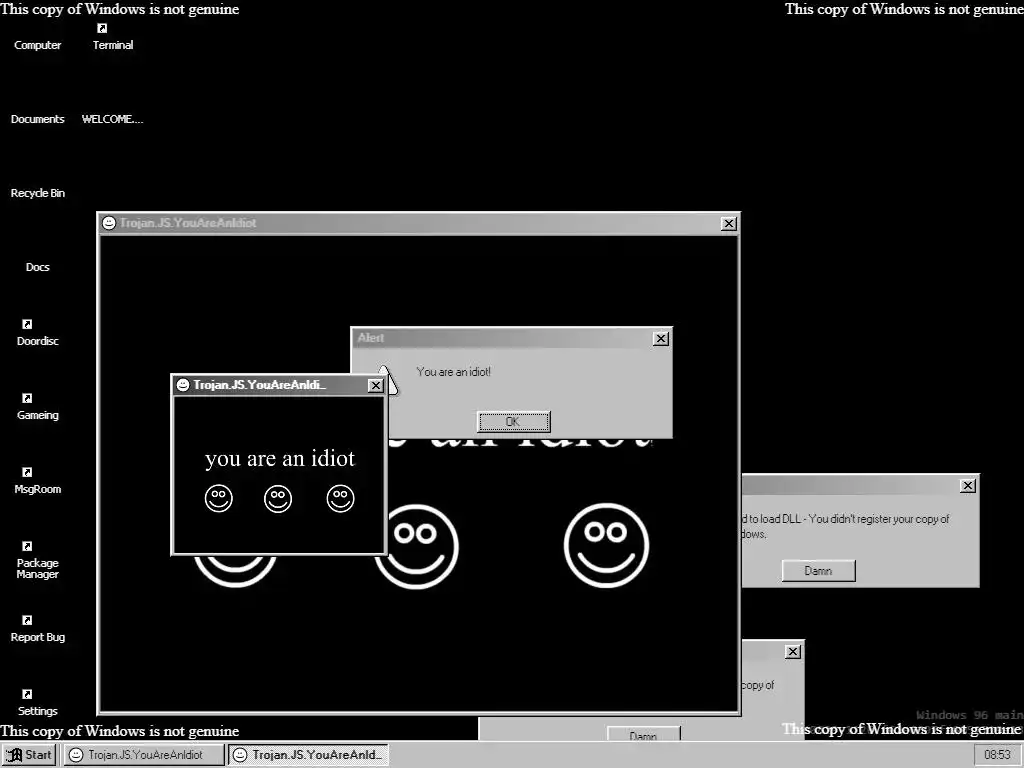1024x768 pixels.
Task: Open the Docs desktop icon
Action: click(x=37, y=266)
